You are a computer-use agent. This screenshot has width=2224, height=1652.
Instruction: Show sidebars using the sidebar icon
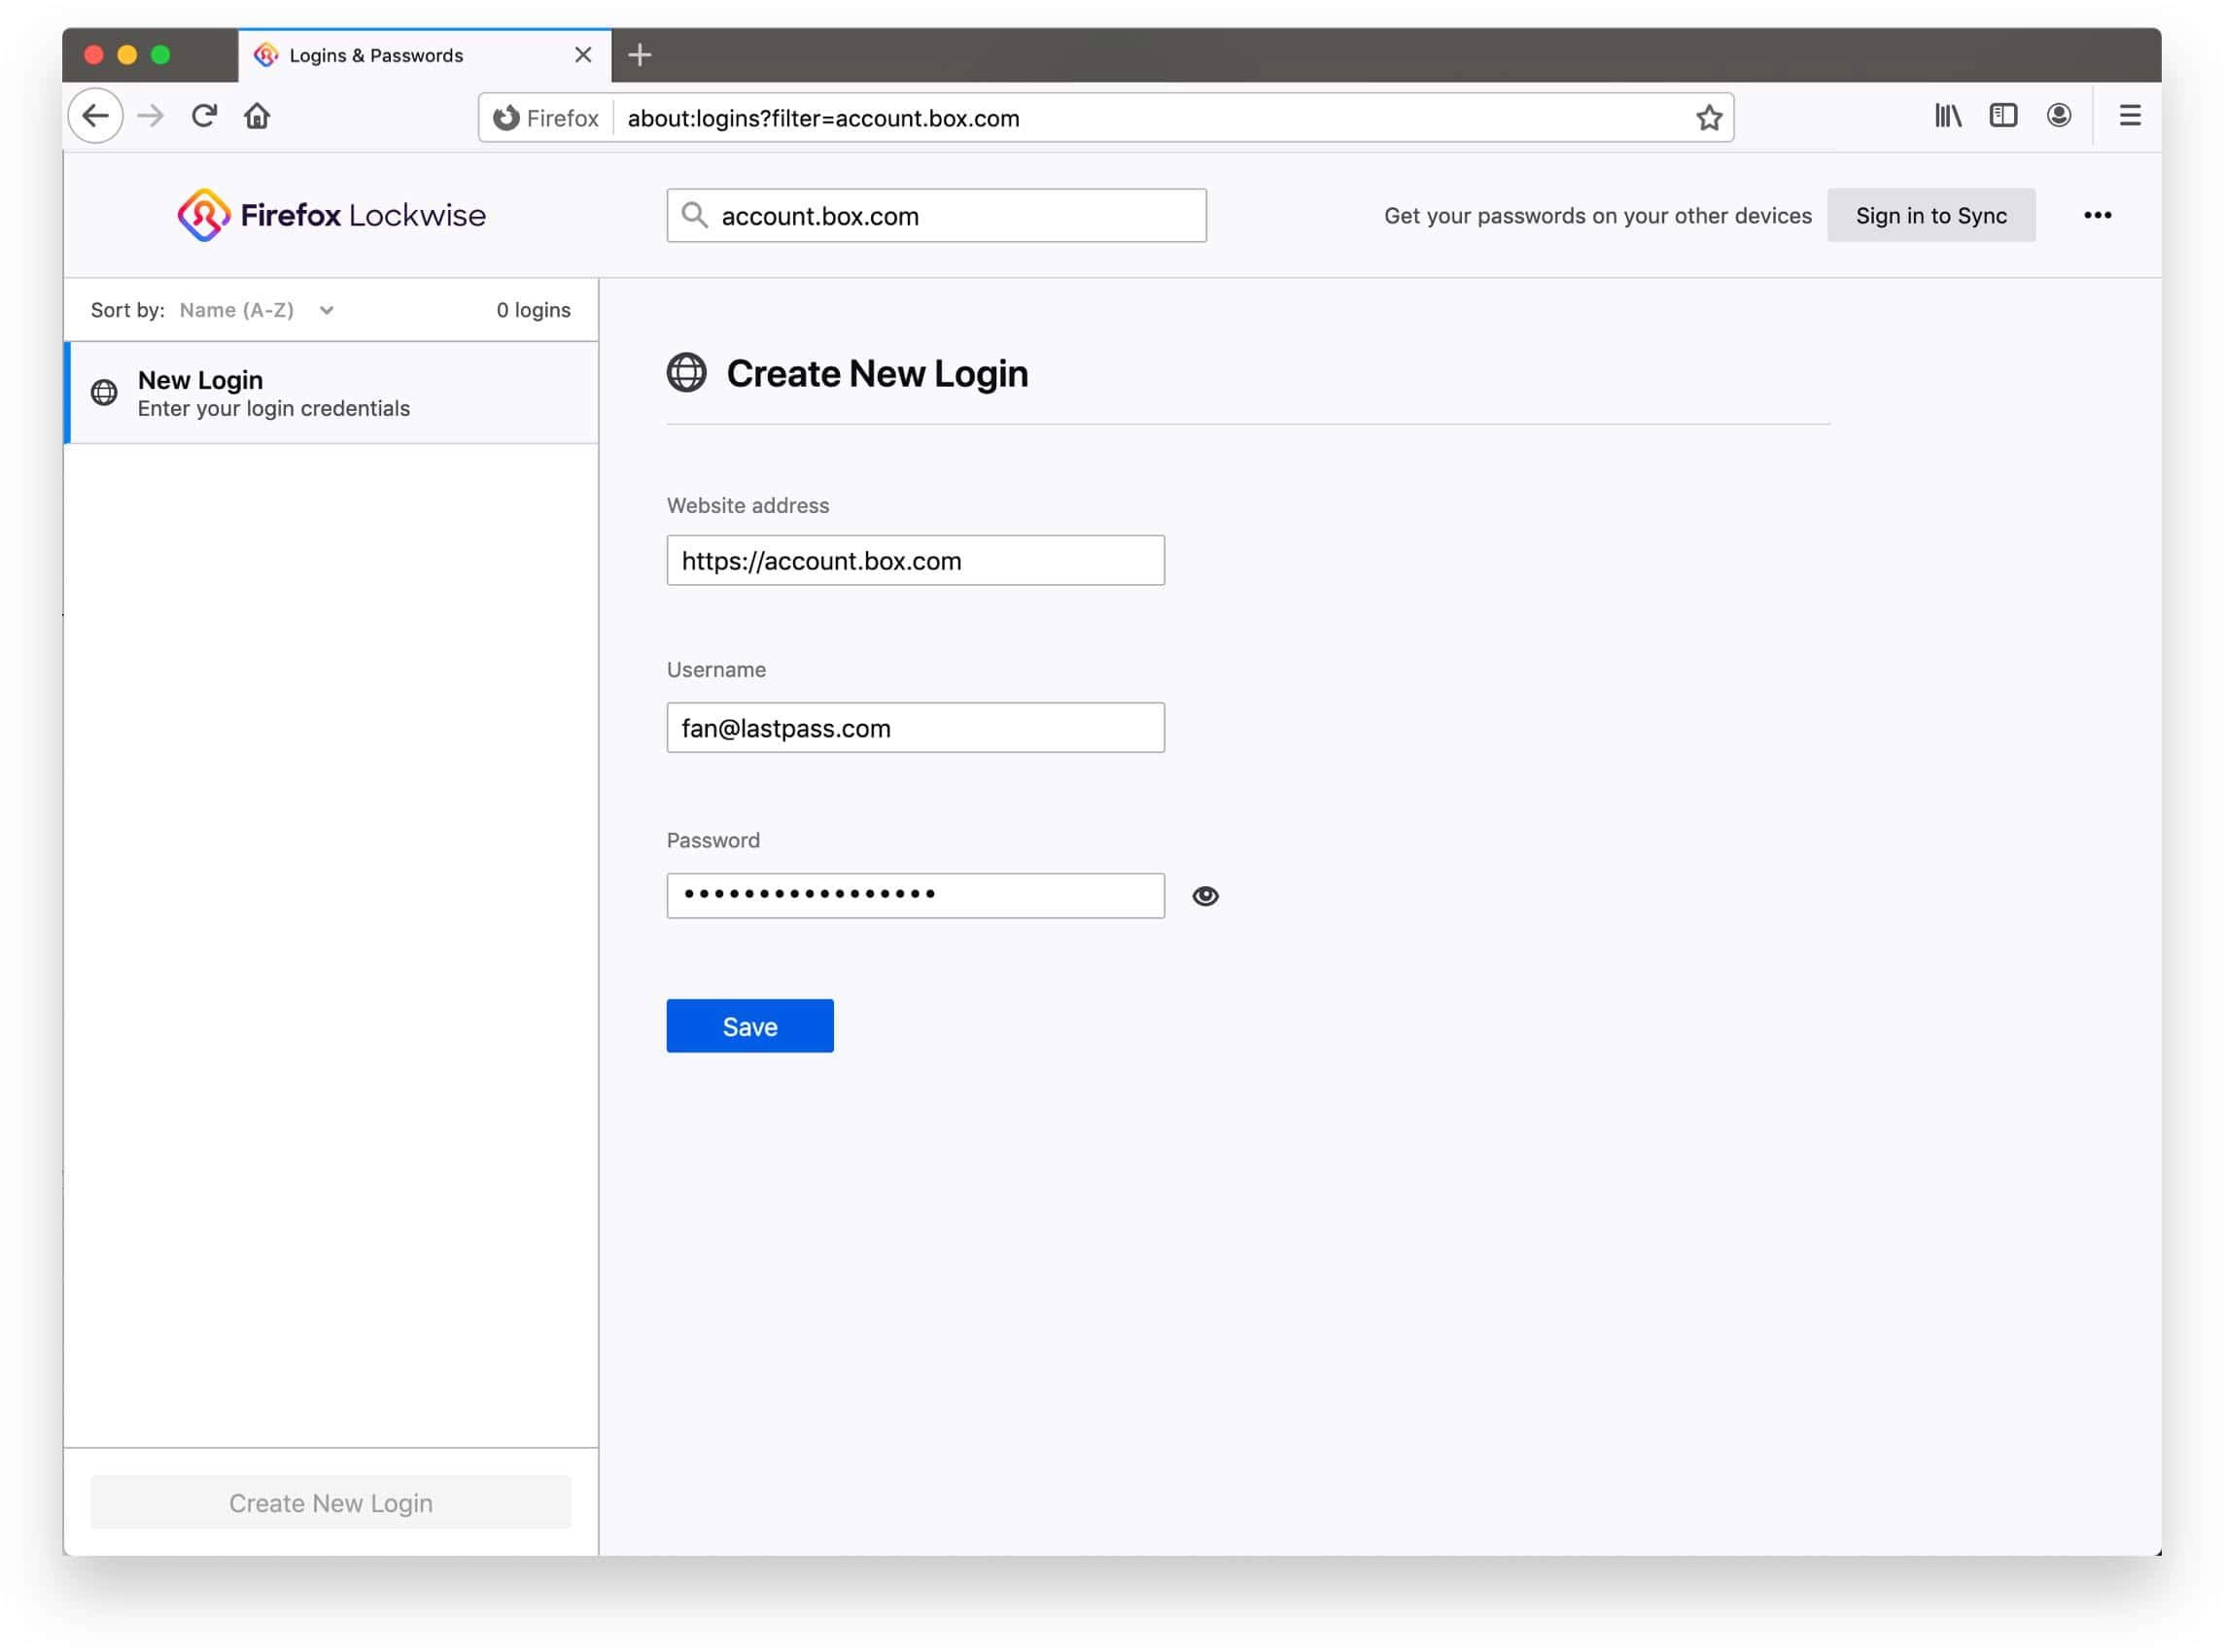coord(2002,116)
